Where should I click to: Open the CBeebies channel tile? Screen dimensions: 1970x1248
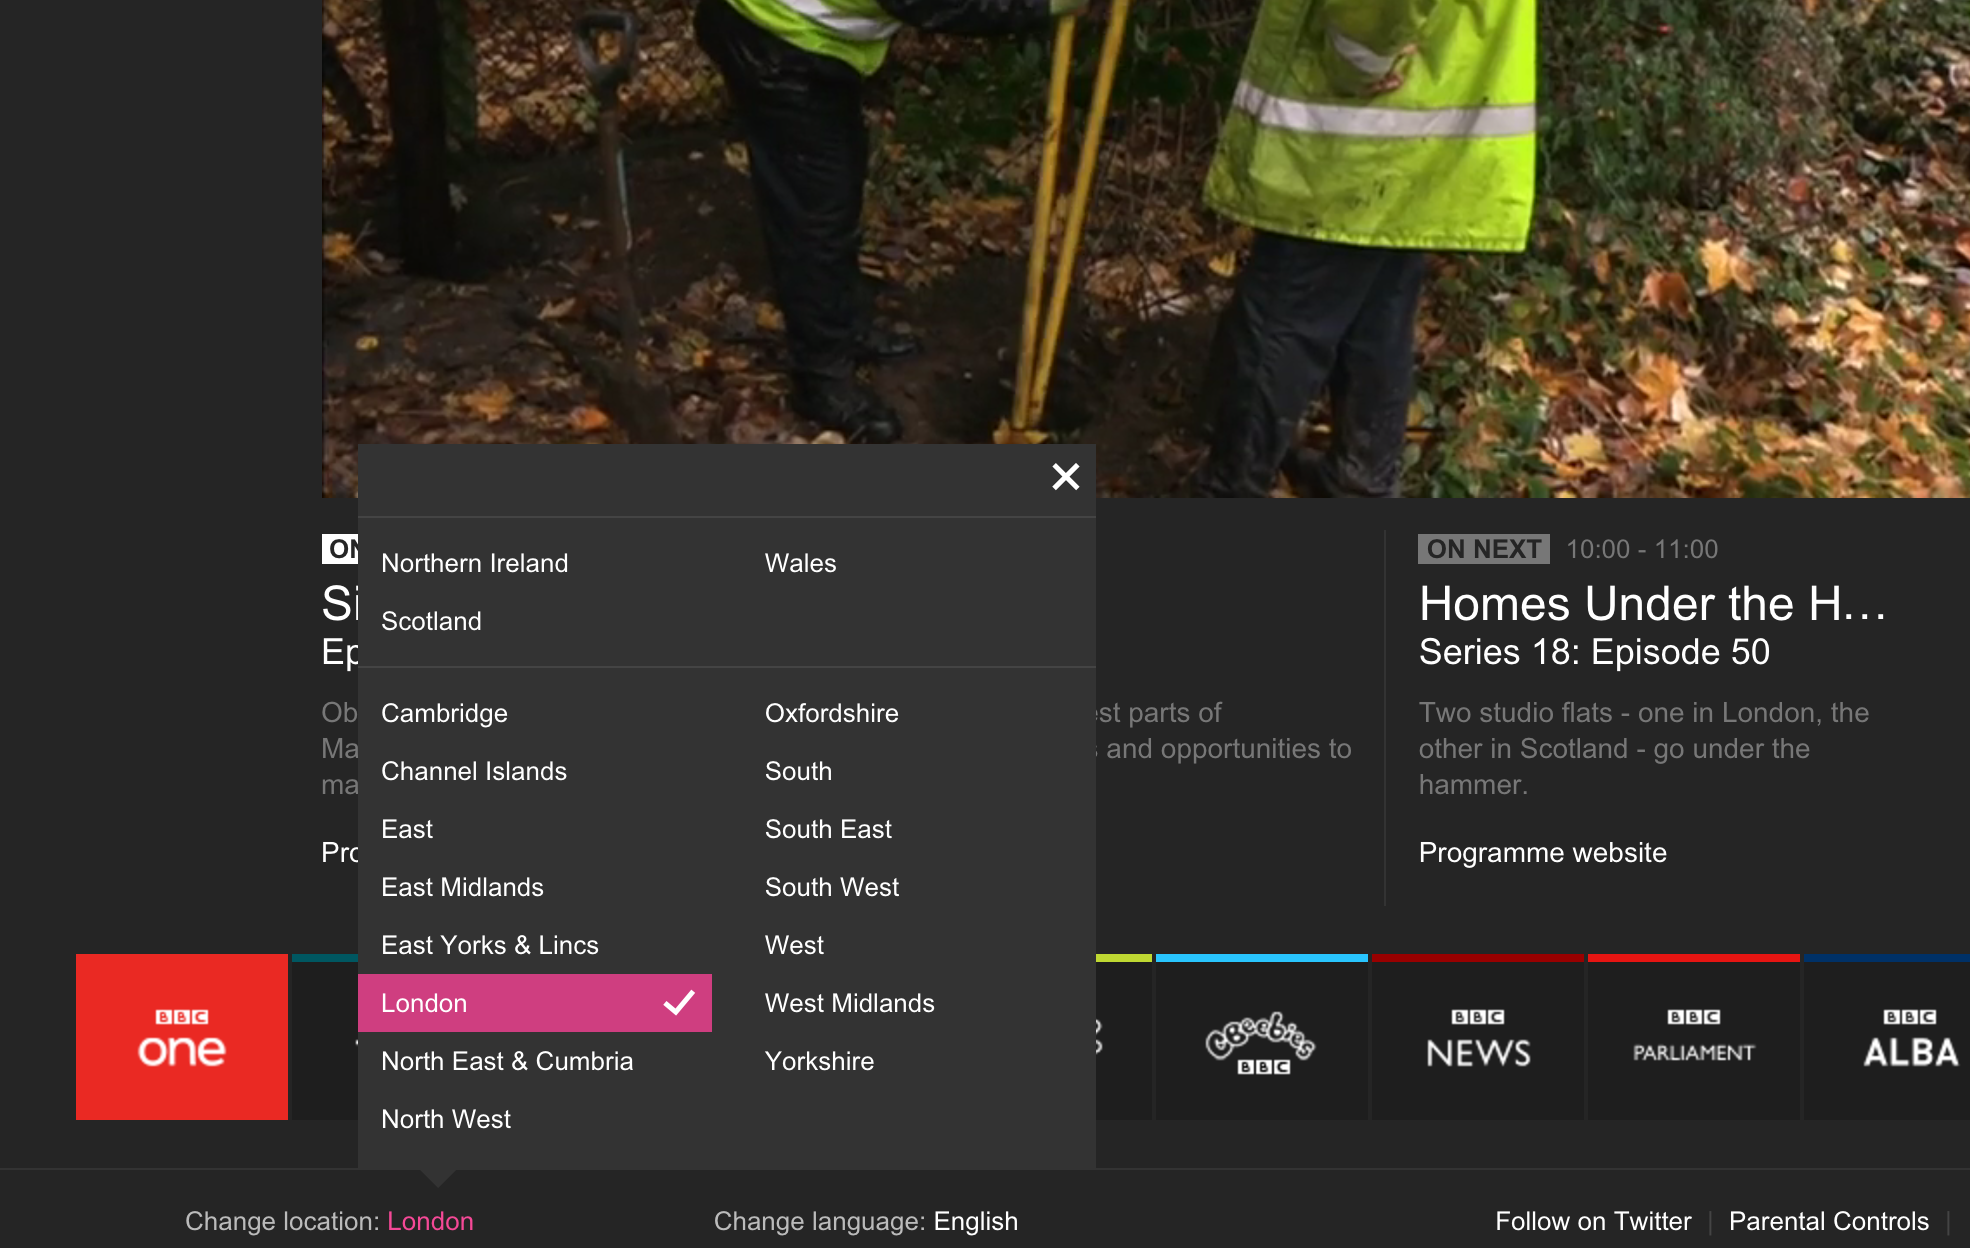point(1262,1037)
